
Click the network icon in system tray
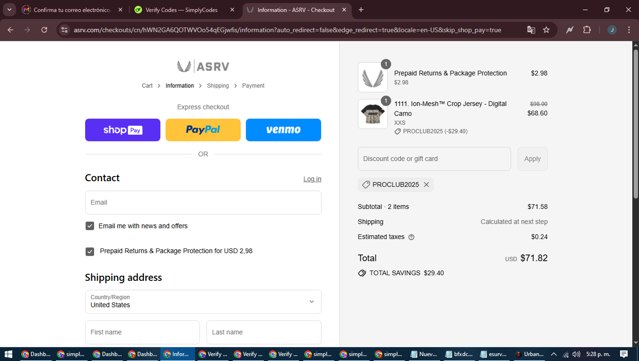(566, 354)
